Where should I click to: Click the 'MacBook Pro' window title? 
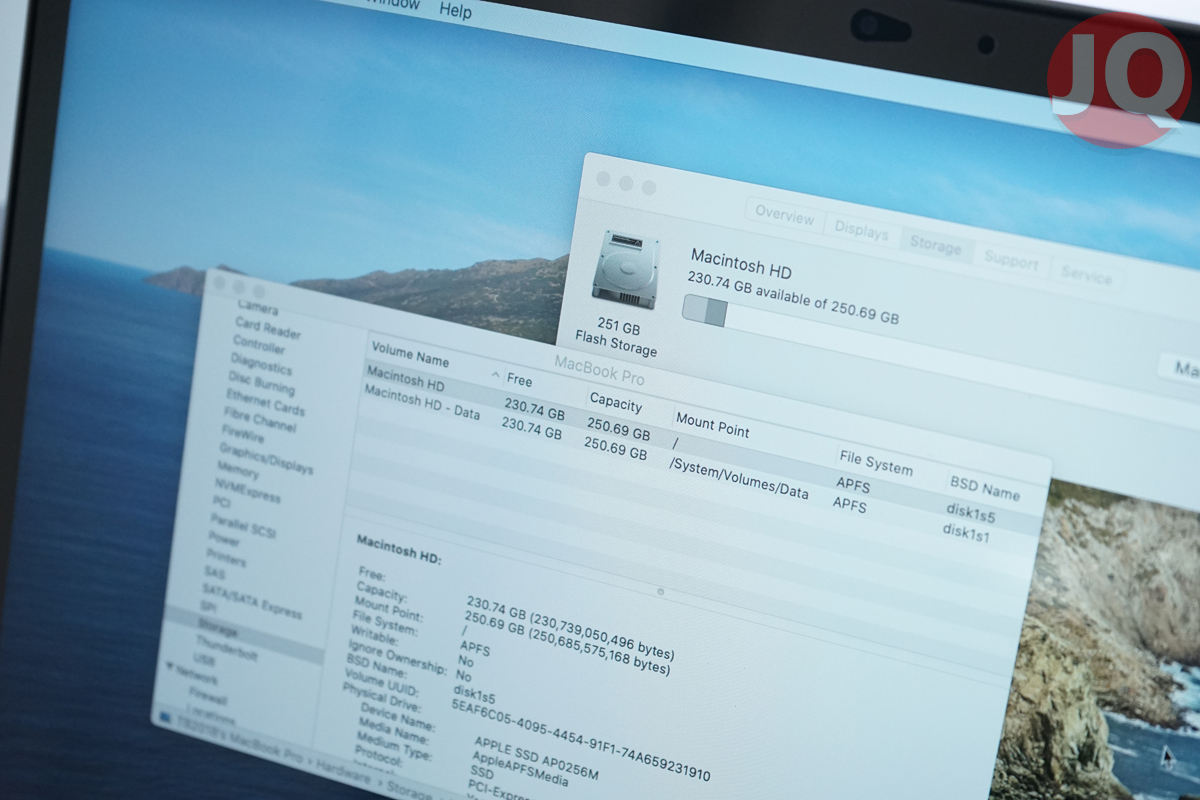(x=599, y=370)
